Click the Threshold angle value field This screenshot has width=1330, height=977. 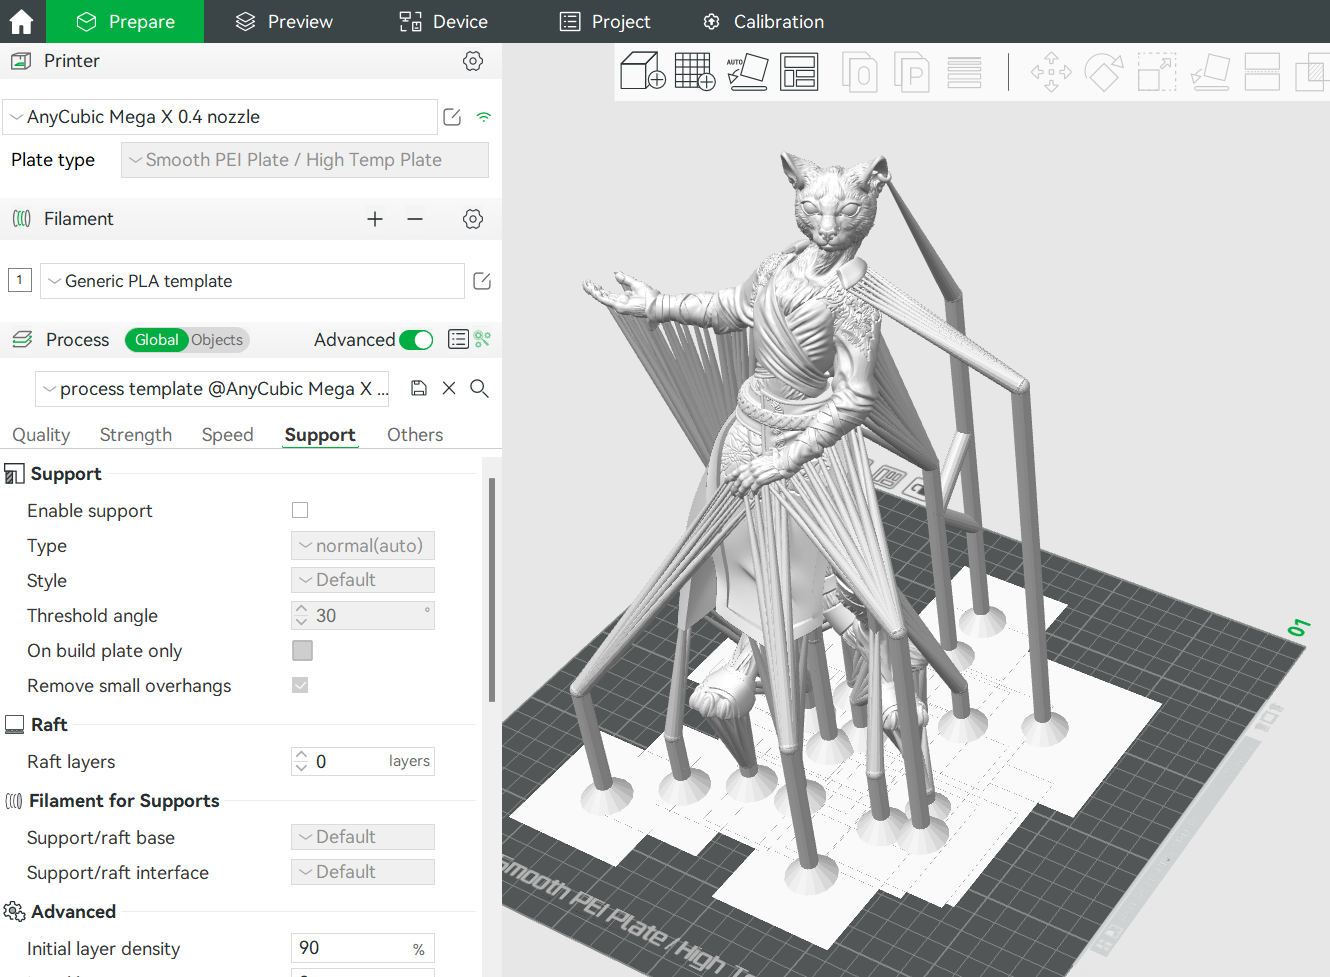[363, 615]
